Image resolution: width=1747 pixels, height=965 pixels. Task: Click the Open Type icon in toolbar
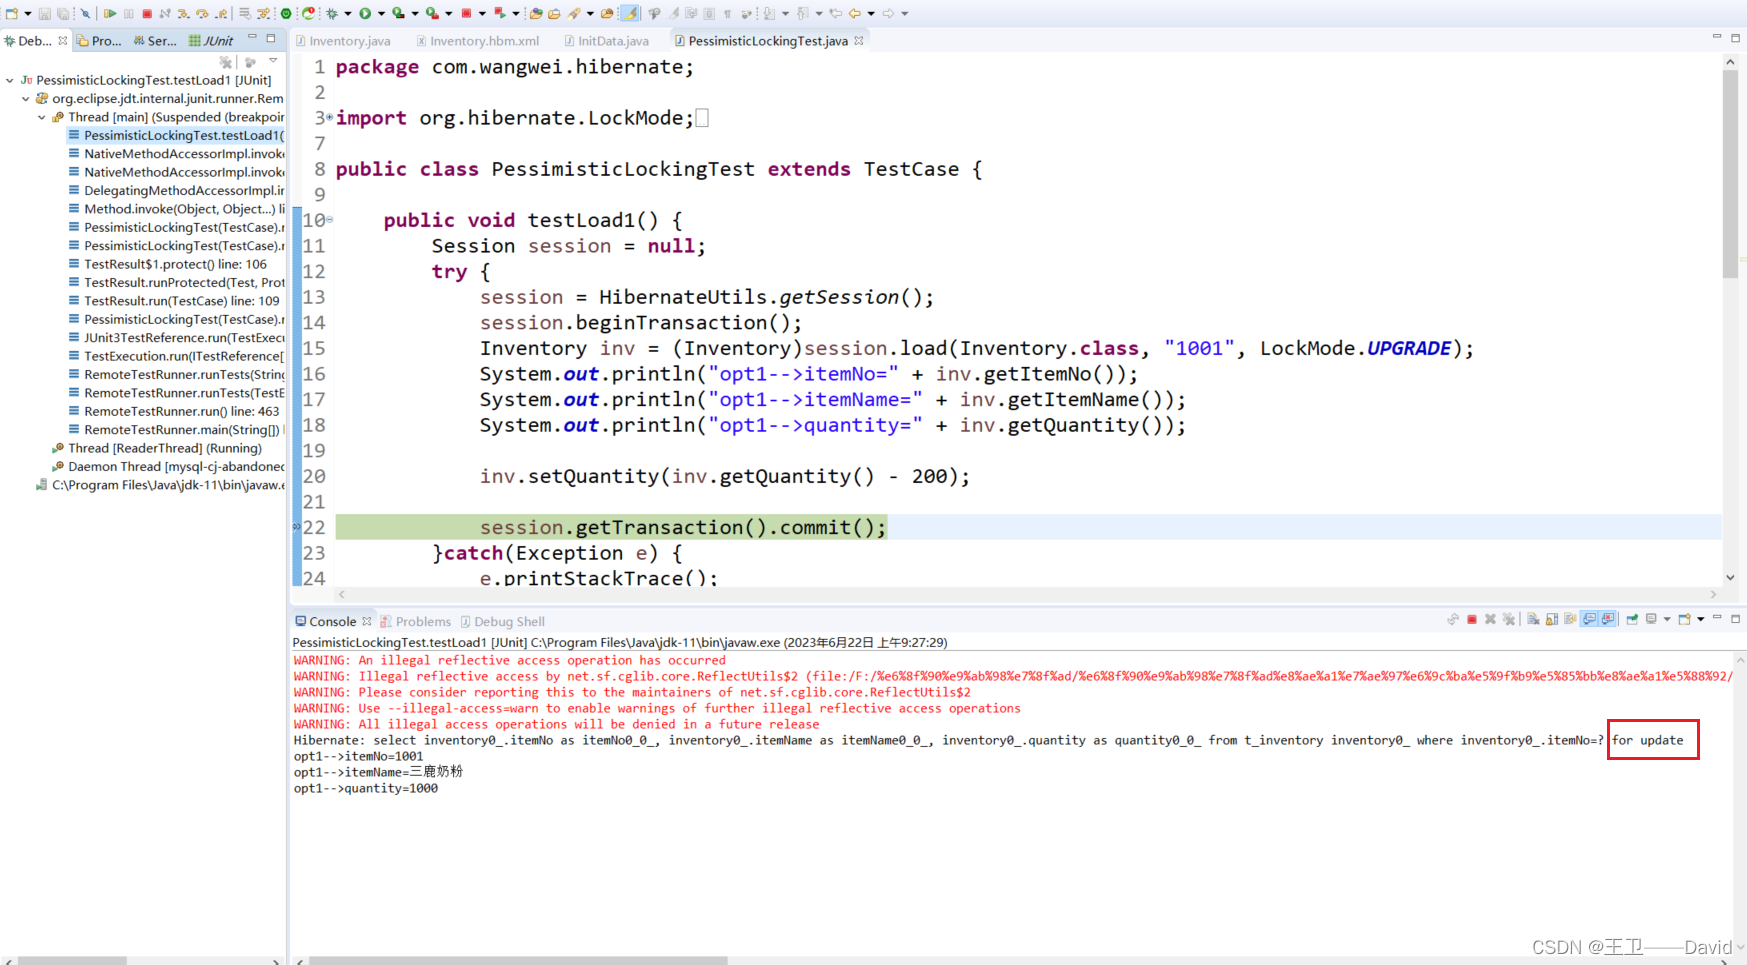click(536, 13)
